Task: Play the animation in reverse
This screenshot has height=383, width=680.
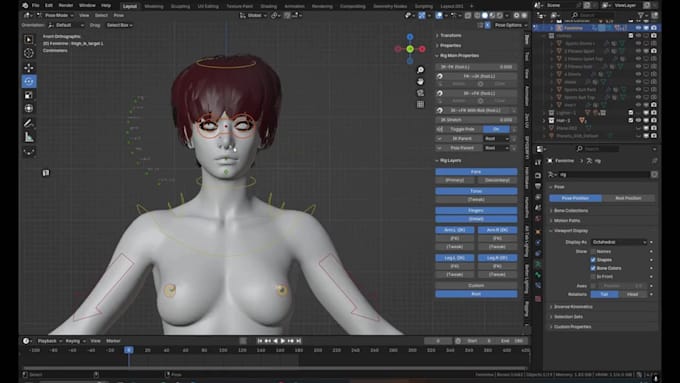Action: [x=275, y=341]
